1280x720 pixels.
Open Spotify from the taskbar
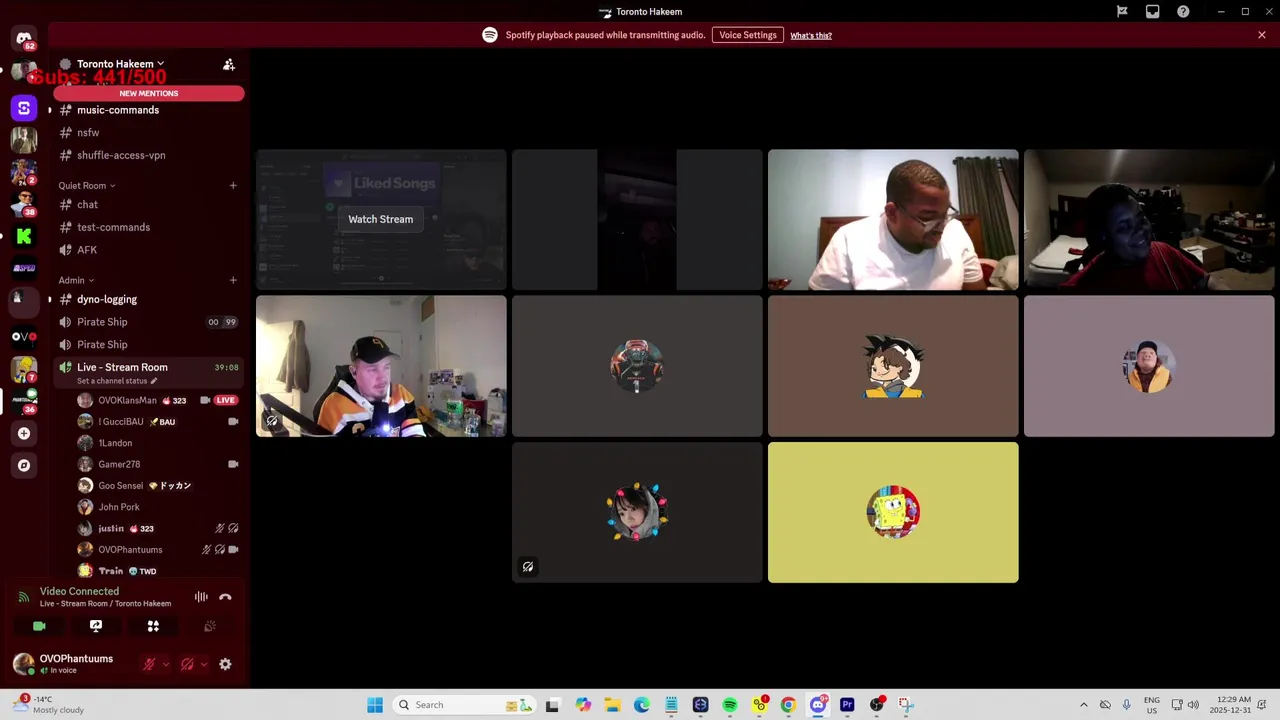click(x=730, y=705)
